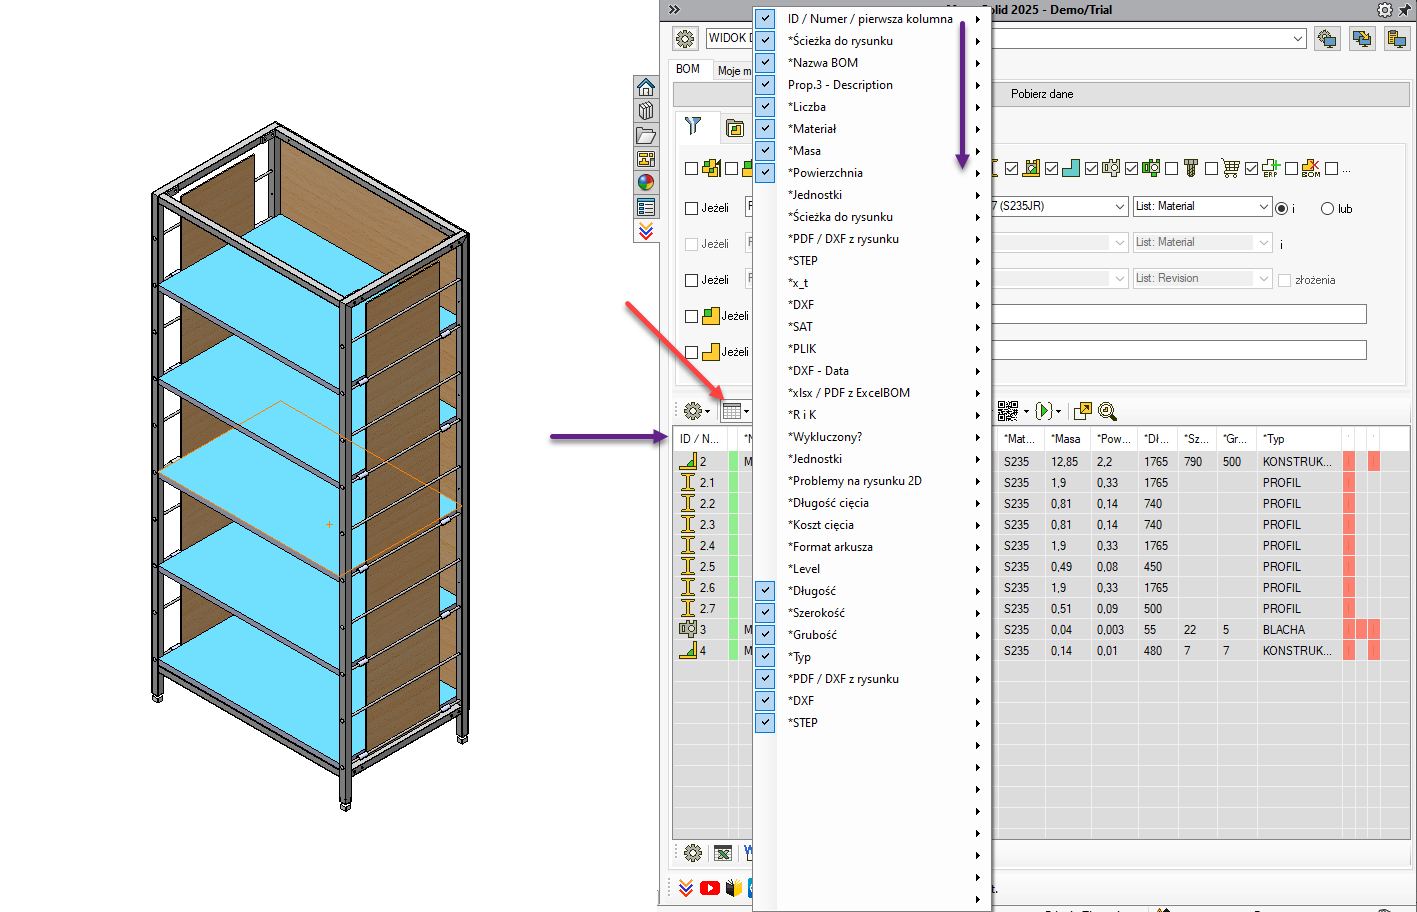Screen dimensions: 1417x912
Task: Click the color appearance sphere icon
Action: [x=646, y=182]
